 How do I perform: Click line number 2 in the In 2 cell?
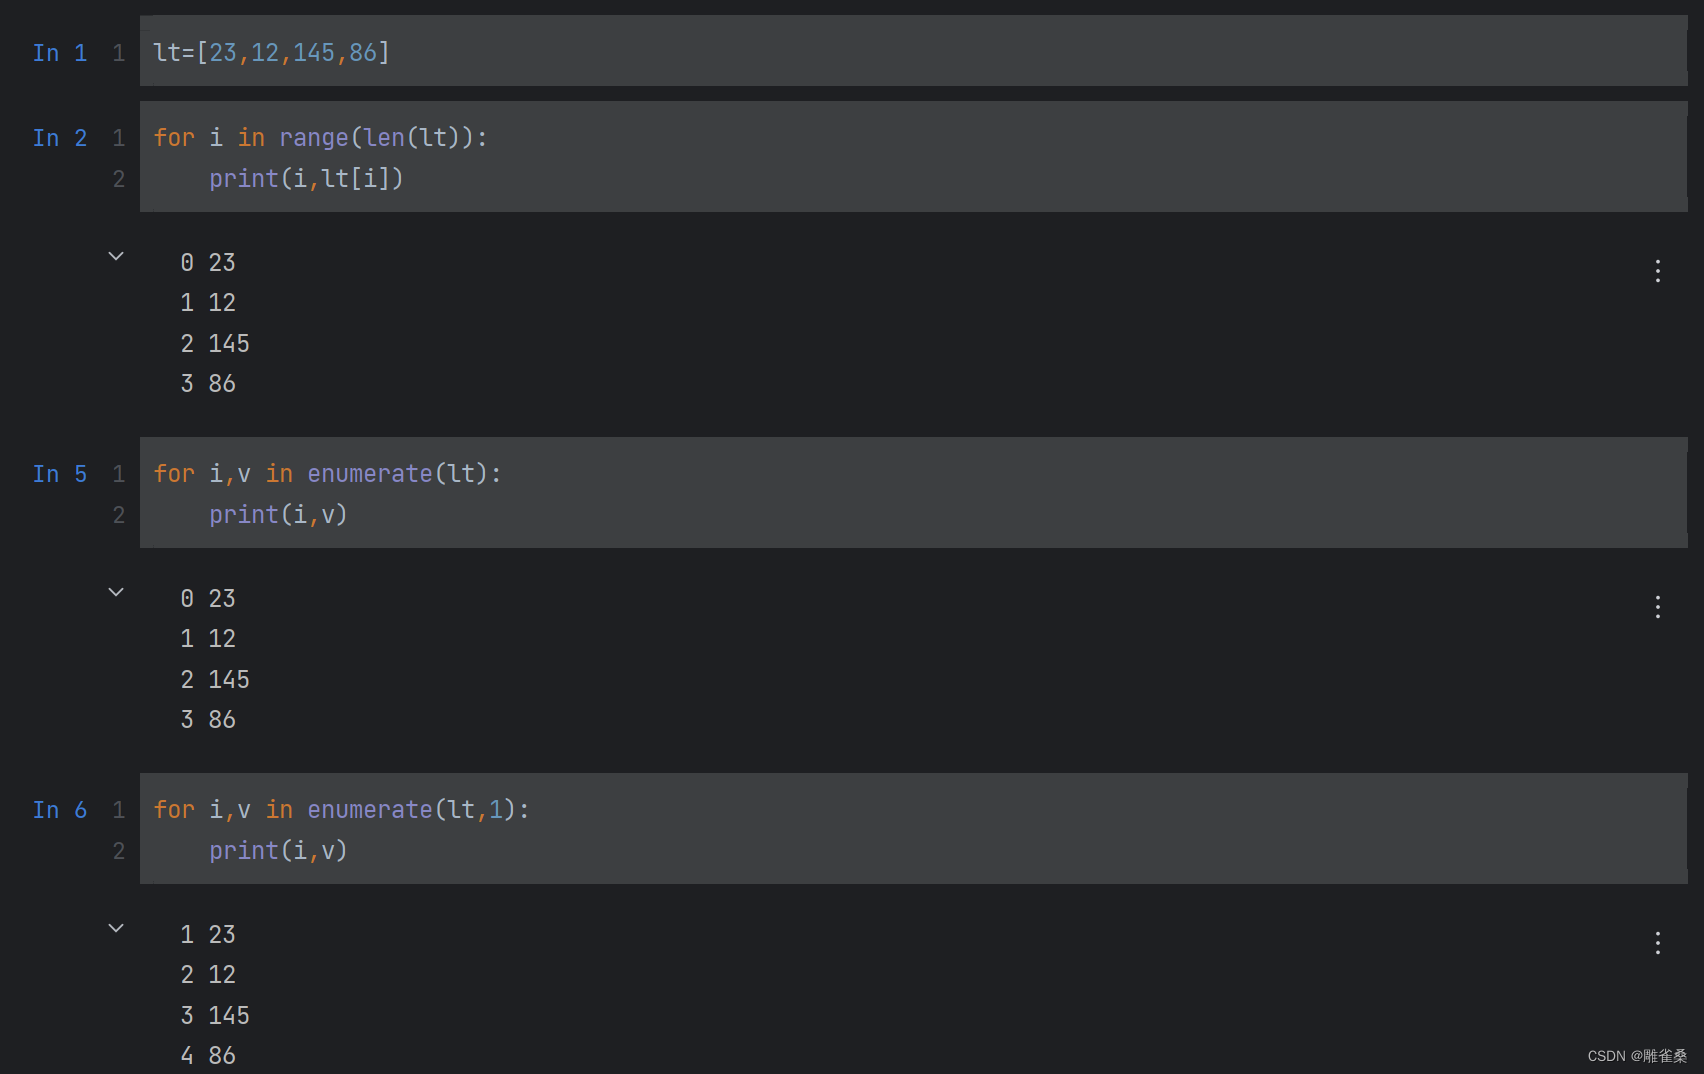click(x=118, y=178)
